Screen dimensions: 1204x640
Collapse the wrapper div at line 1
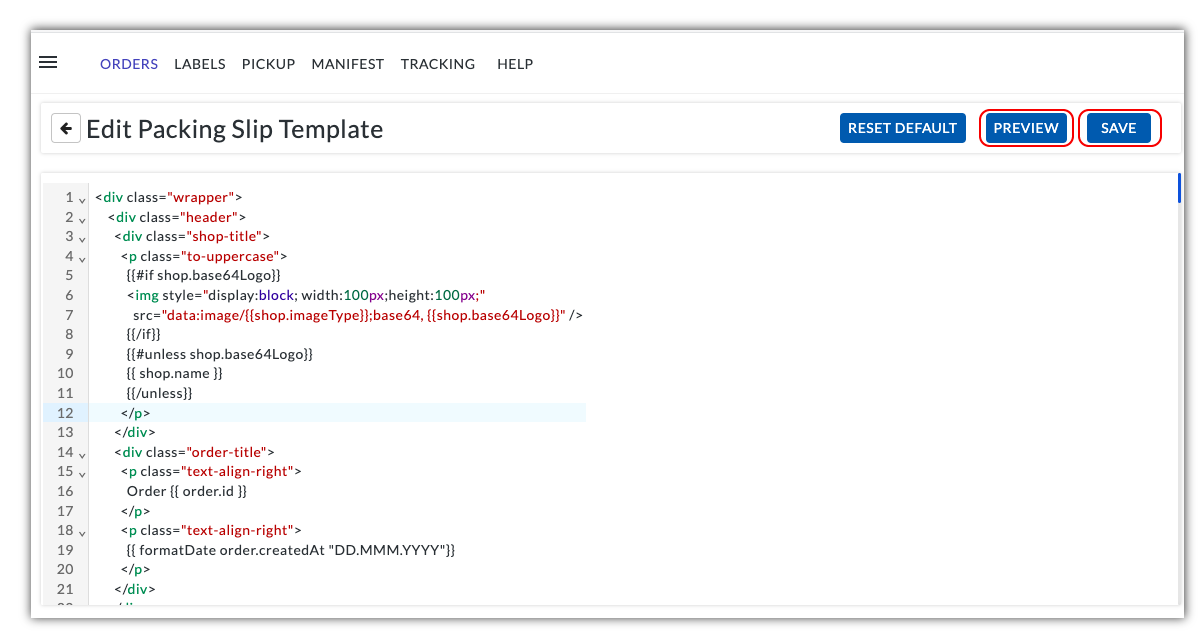point(82,199)
